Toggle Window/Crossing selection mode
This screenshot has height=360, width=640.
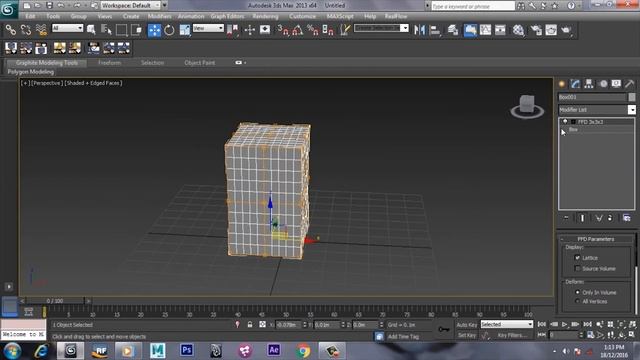tap(136, 30)
